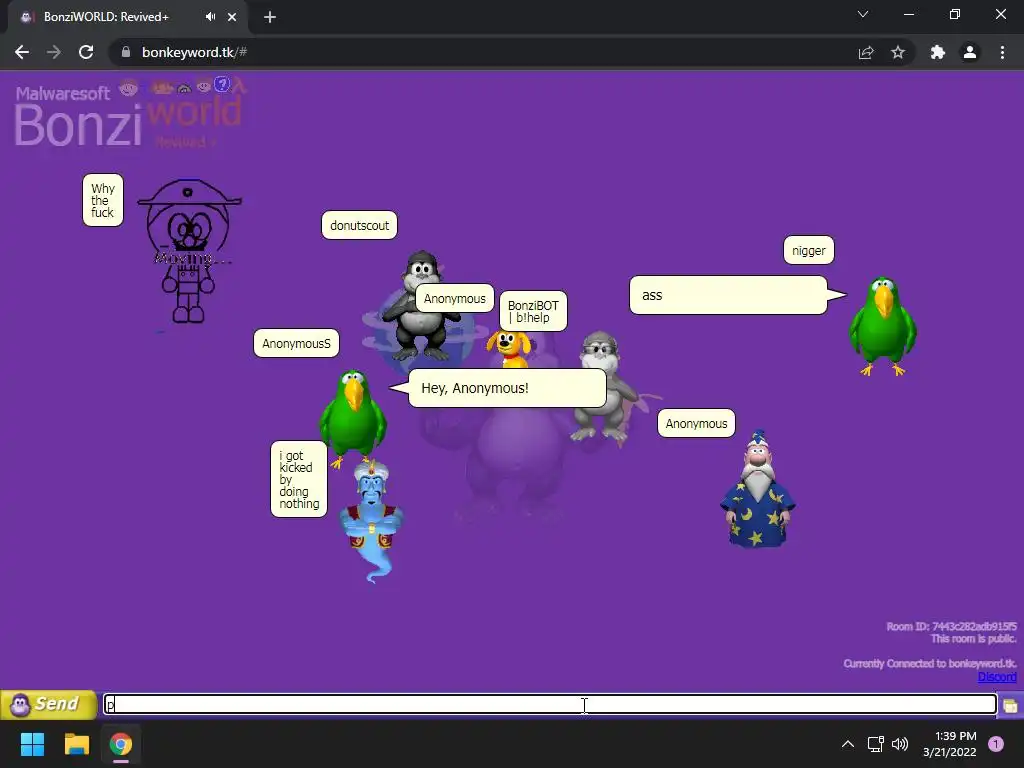This screenshot has height=768, width=1024.
Task: Open the volume control in tray
Action: click(x=900, y=744)
